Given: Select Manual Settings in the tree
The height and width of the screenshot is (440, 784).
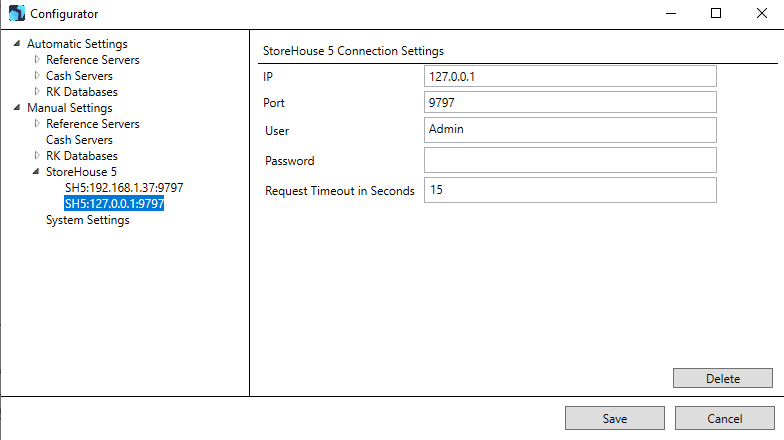Looking at the screenshot, I should (x=70, y=108).
